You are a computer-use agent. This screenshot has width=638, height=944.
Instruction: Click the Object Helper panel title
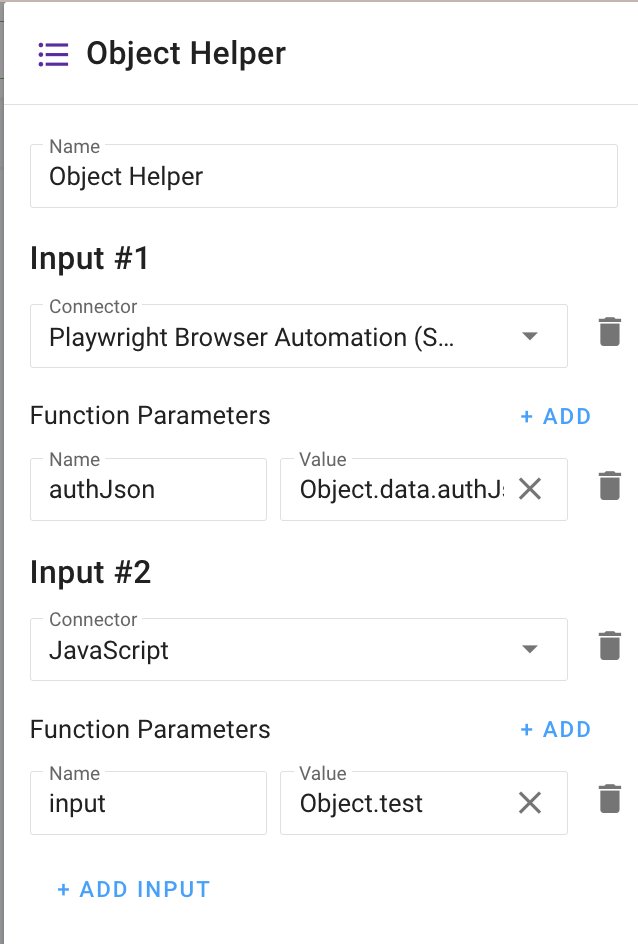coord(186,54)
